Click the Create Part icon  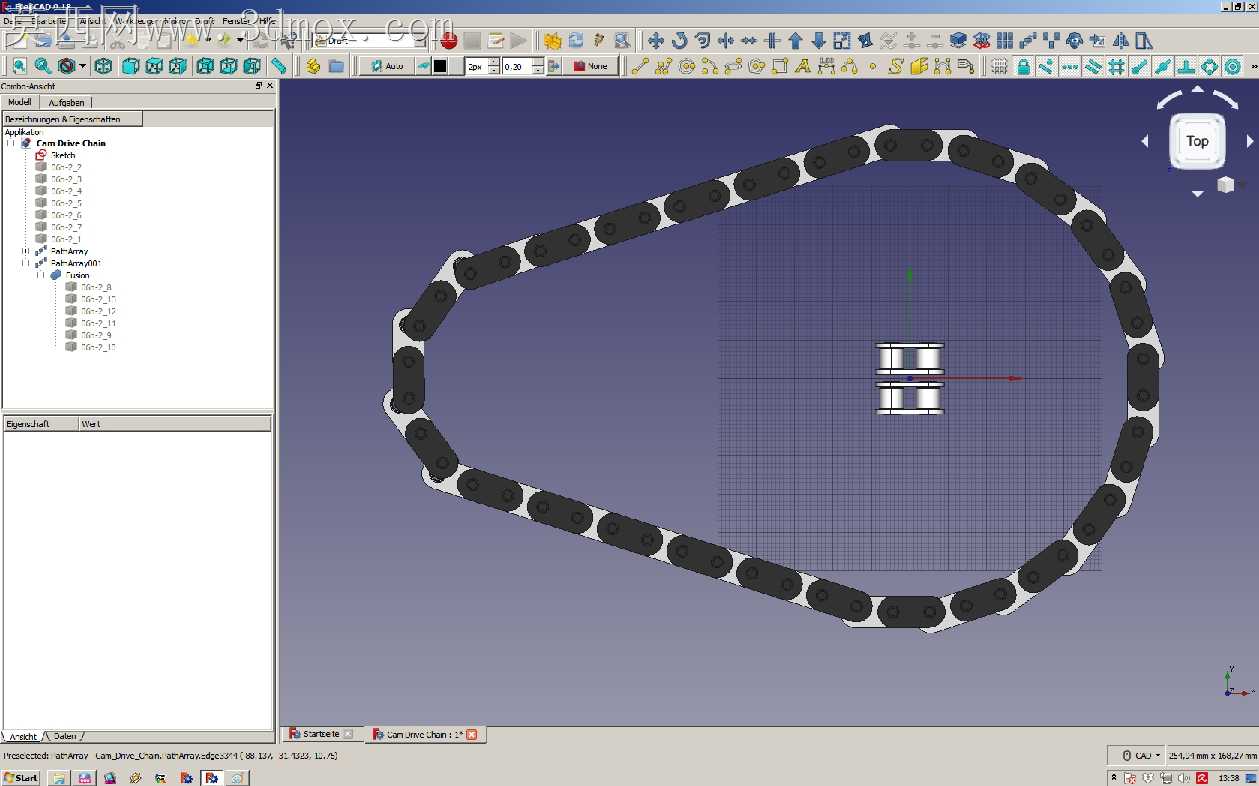pyautogui.click(x=313, y=66)
